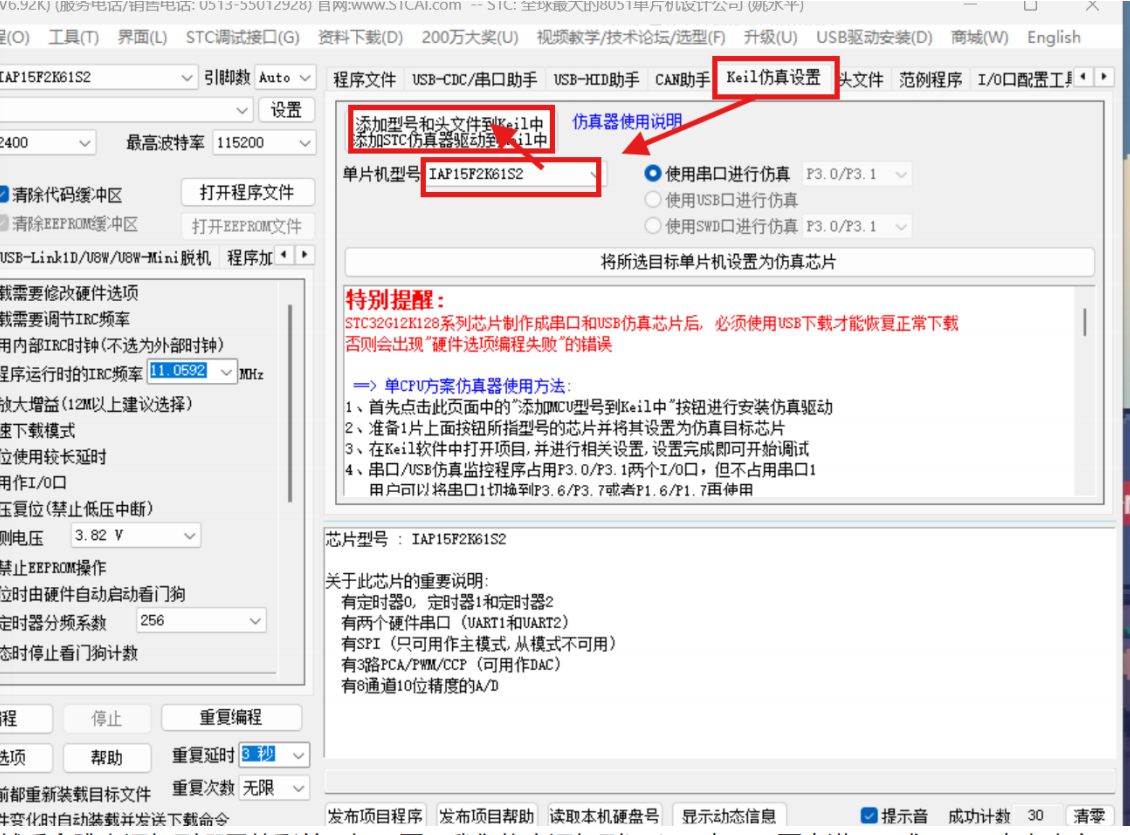Expand the 引脚数 Auto dropdown

pos(305,77)
